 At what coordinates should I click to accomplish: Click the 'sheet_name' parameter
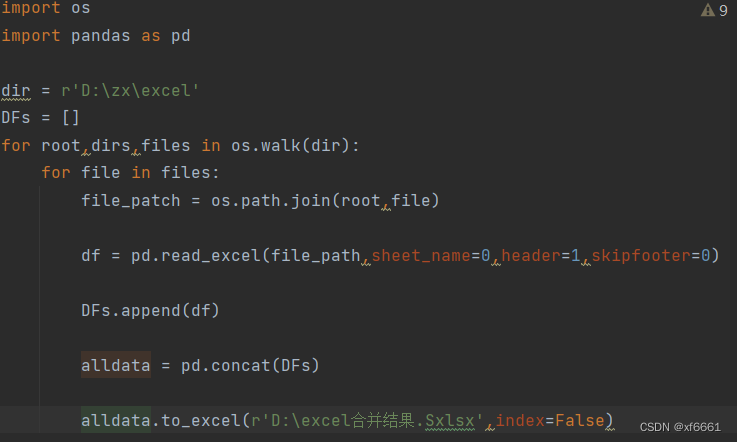(x=421, y=256)
